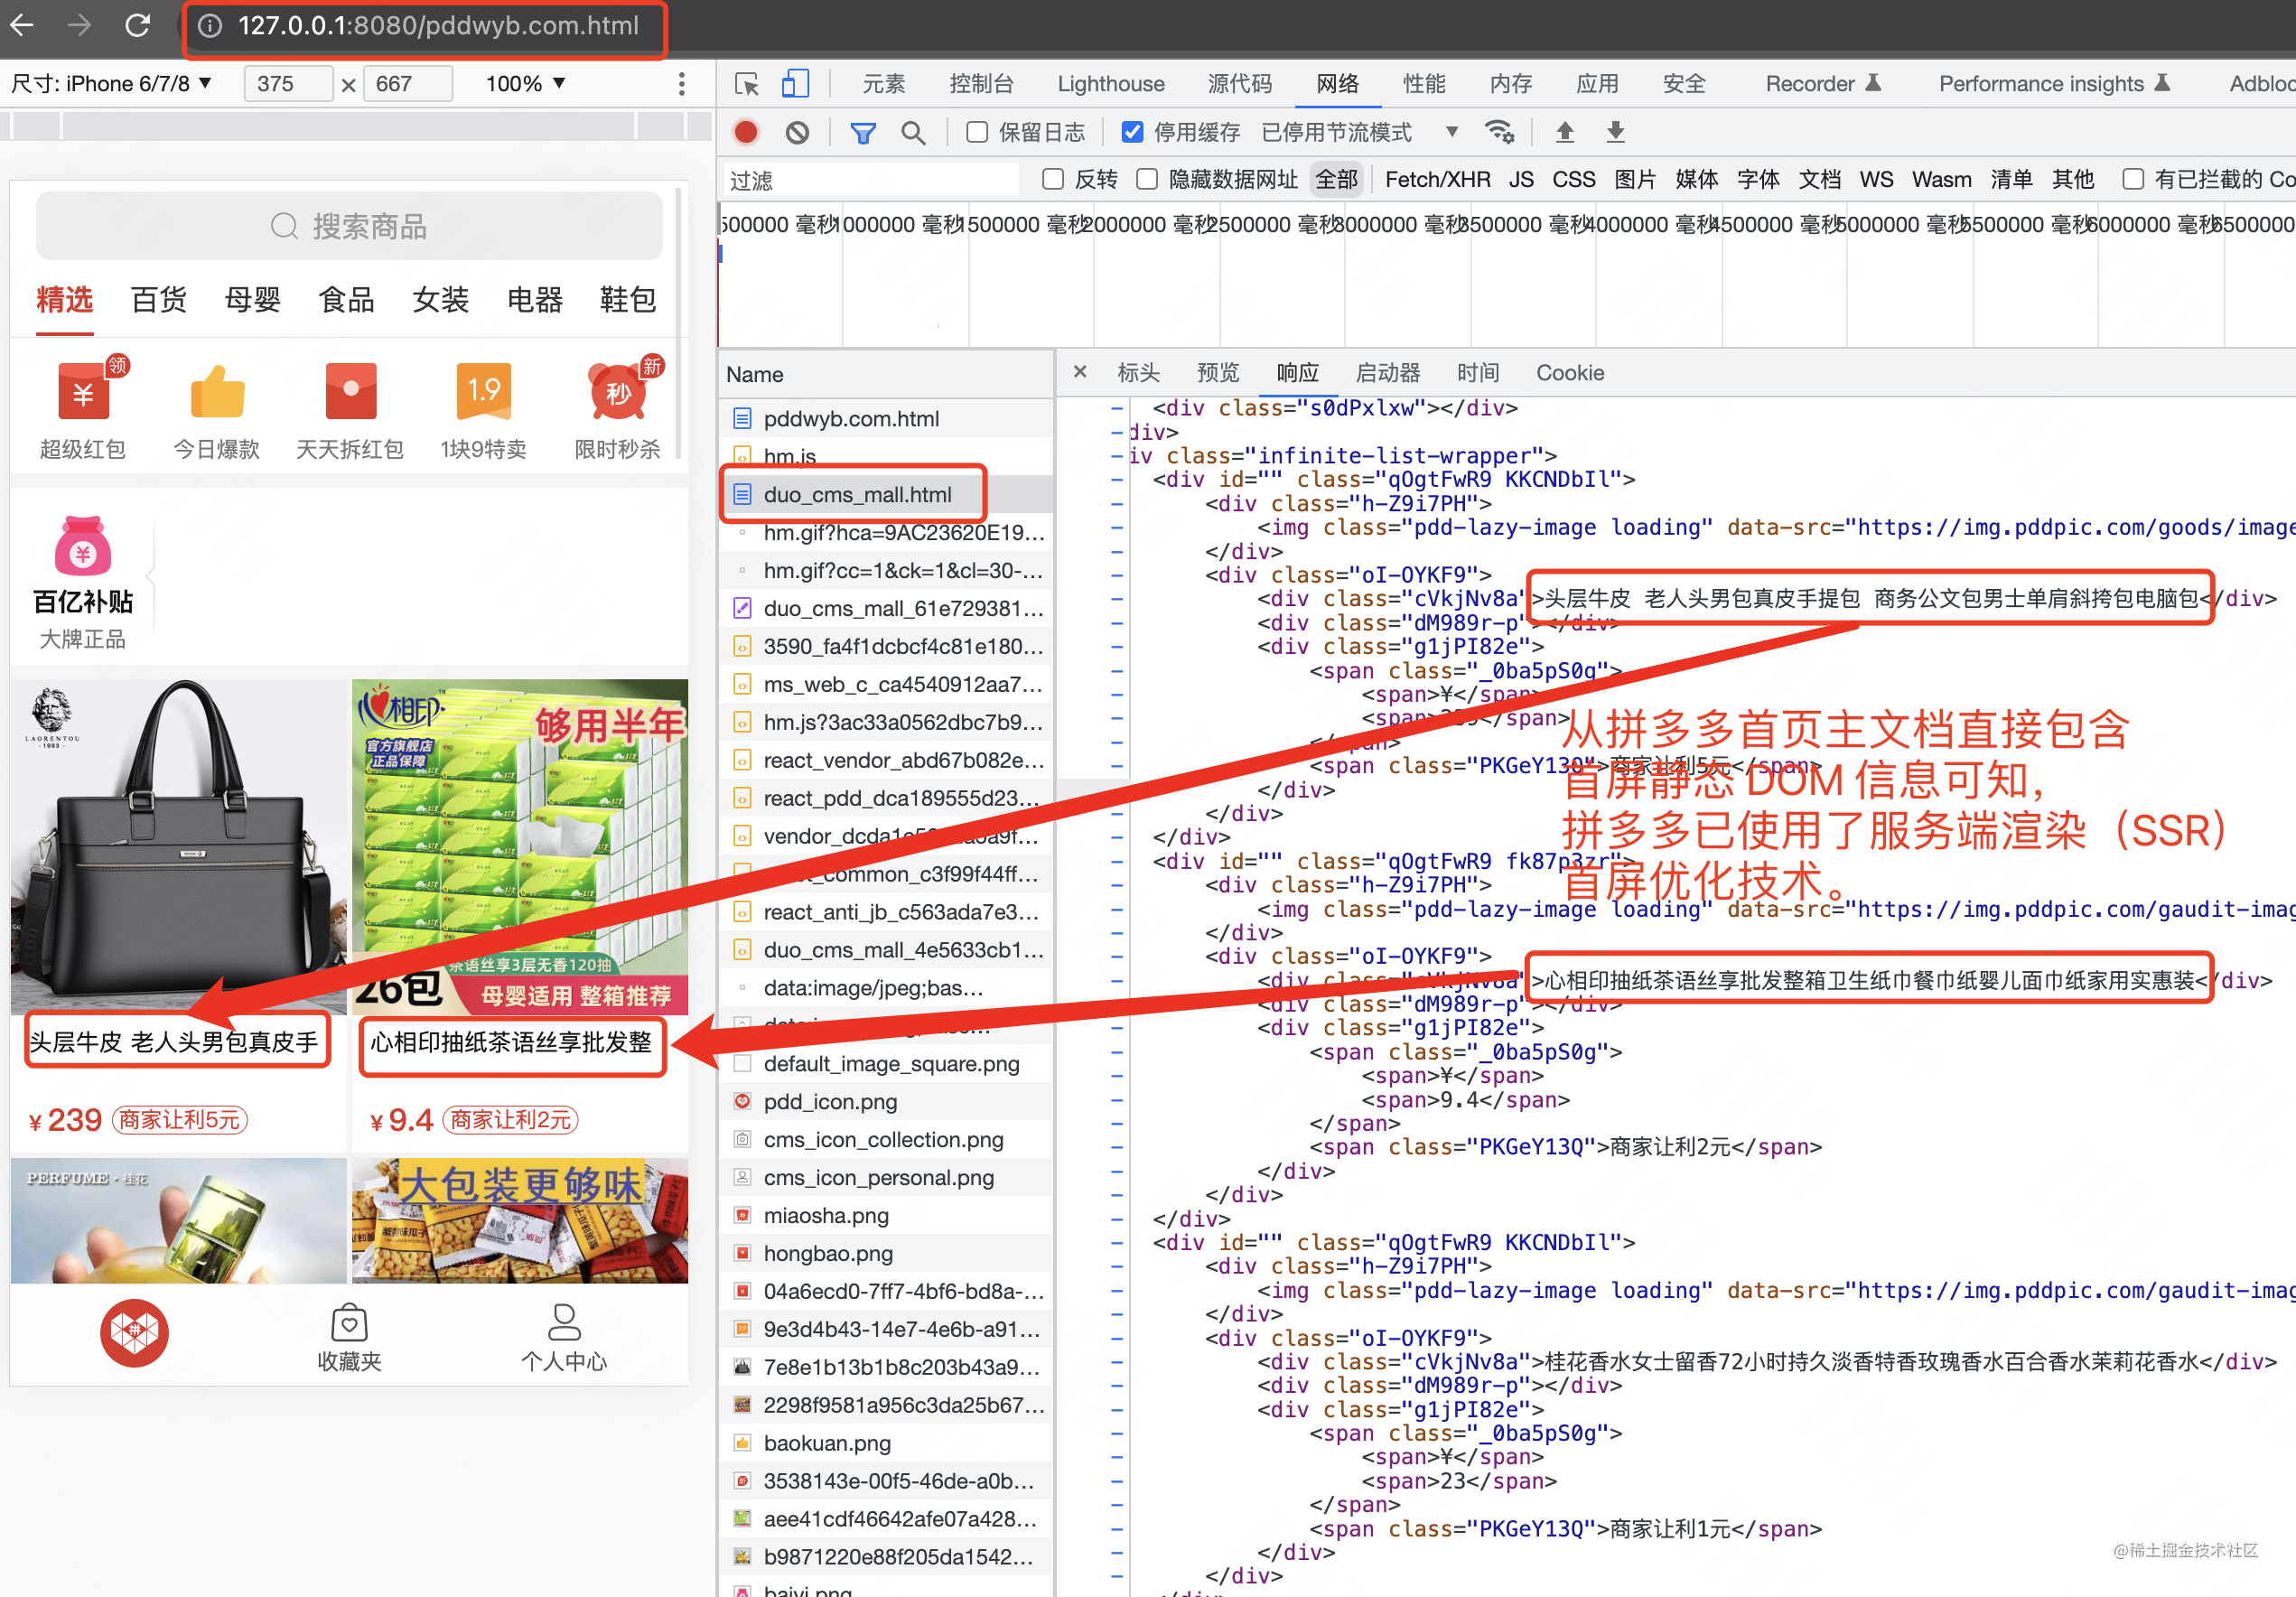
Task: Select the 全部 filter button
Action: (x=1336, y=179)
